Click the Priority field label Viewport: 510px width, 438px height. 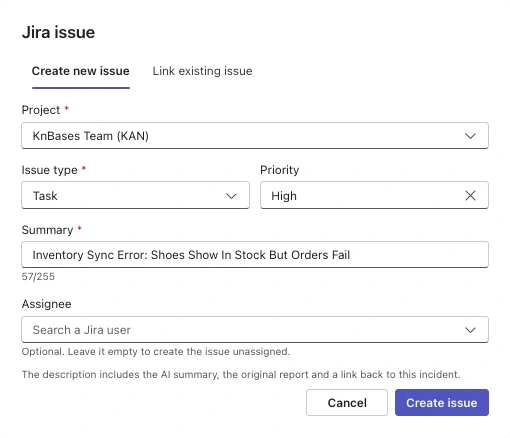coord(280,170)
